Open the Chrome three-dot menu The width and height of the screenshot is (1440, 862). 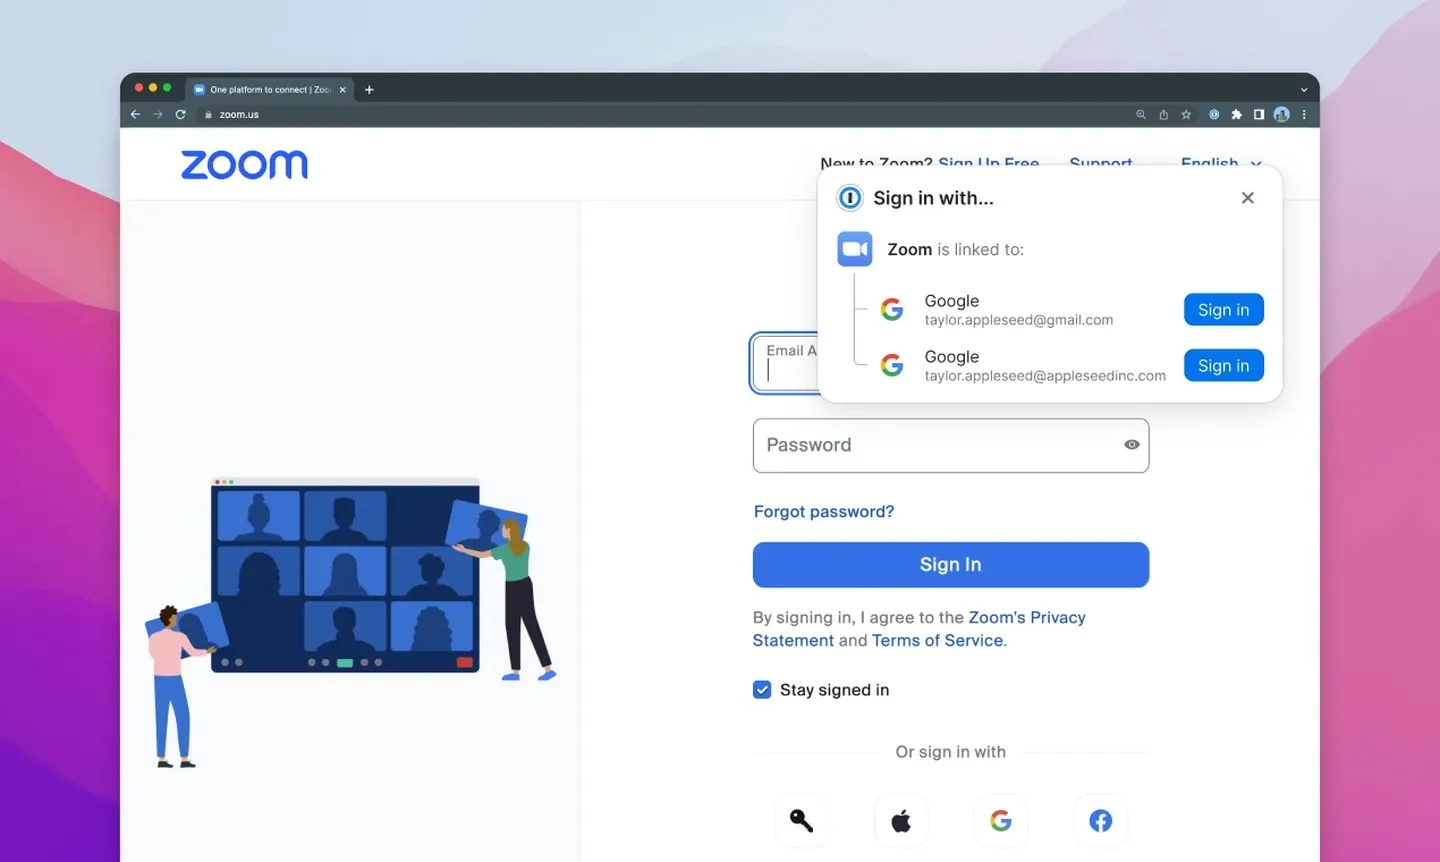(x=1304, y=115)
